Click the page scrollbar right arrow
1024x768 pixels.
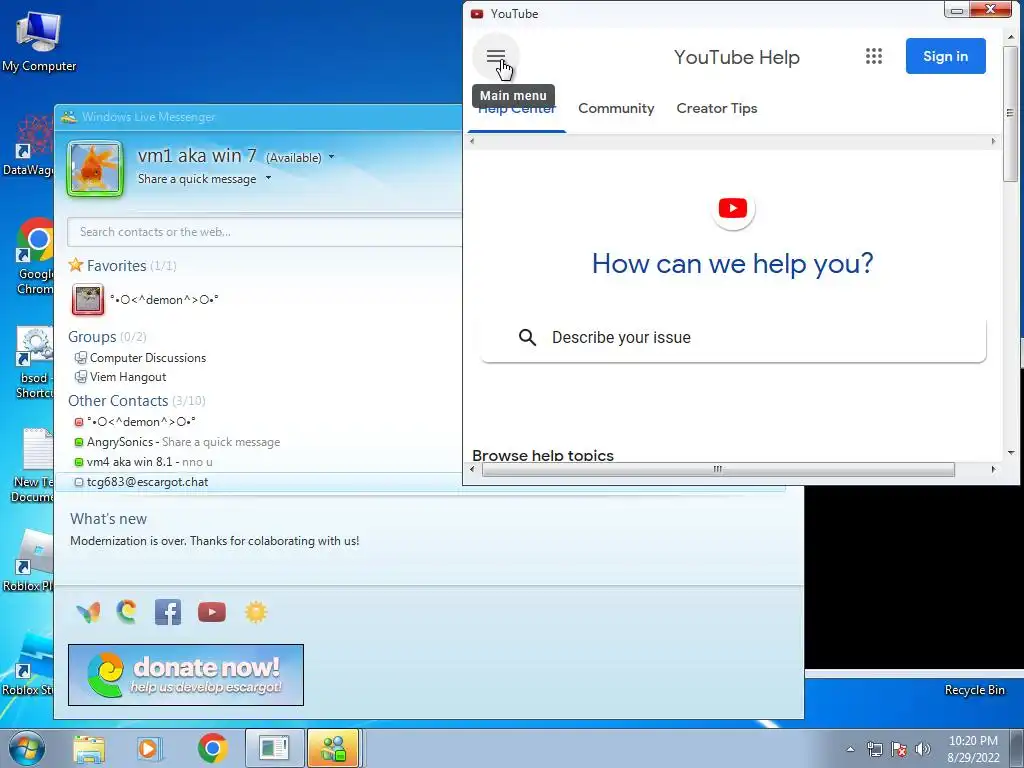pyautogui.click(x=993, y=469)
